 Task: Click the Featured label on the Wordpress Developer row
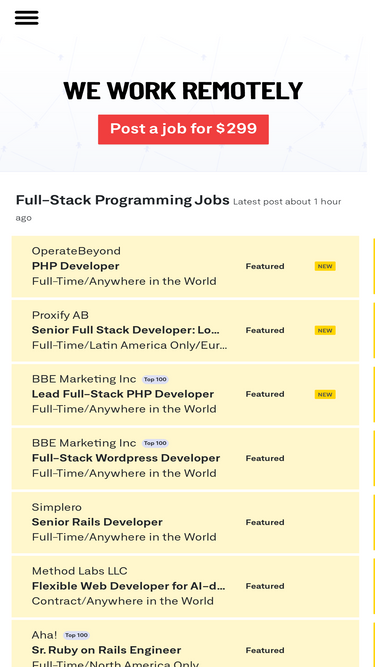[x=265, y=459]
